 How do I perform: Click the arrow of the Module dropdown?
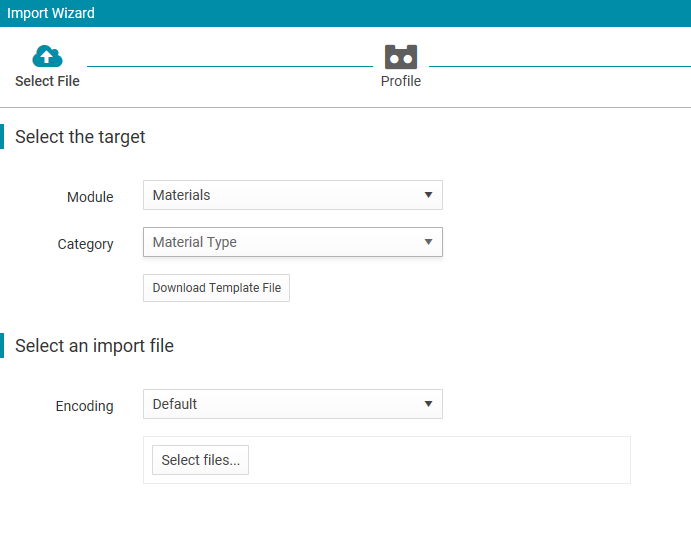point(428,195)
